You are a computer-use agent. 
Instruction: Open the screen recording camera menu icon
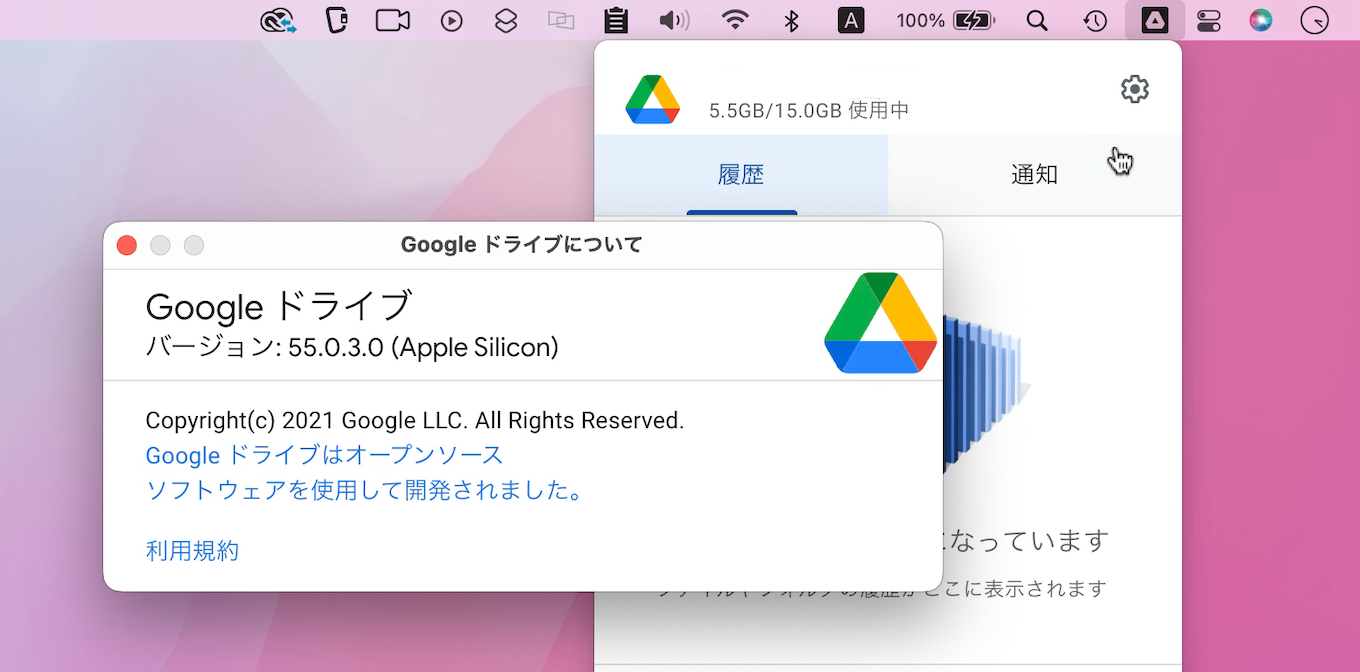(394, 20)
